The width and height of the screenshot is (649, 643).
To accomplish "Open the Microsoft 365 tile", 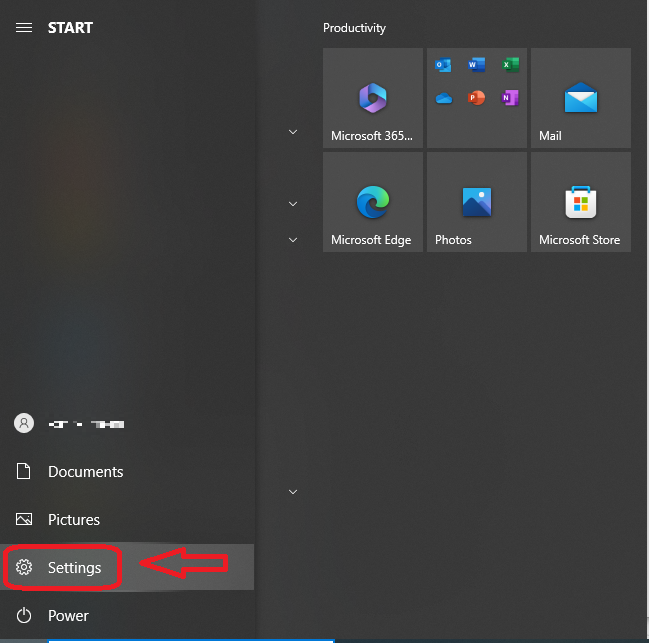I will (372, 98).
